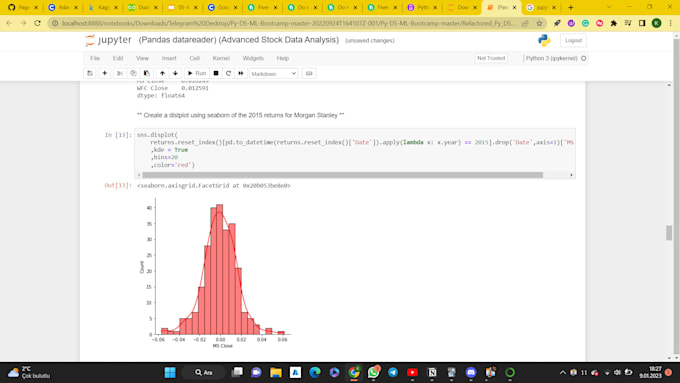The height and width of the screenshot is (383, 680).
Task: Move selected cell down
Action: coord(175,73)
